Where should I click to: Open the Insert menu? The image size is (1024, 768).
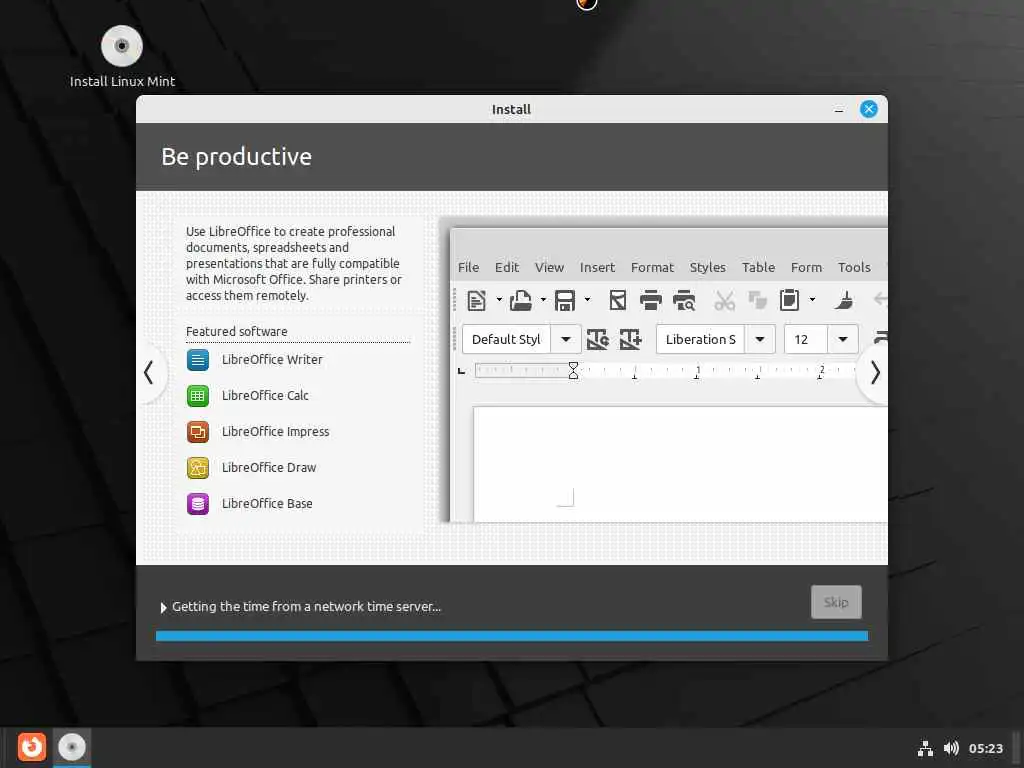[x=598, y=268]
